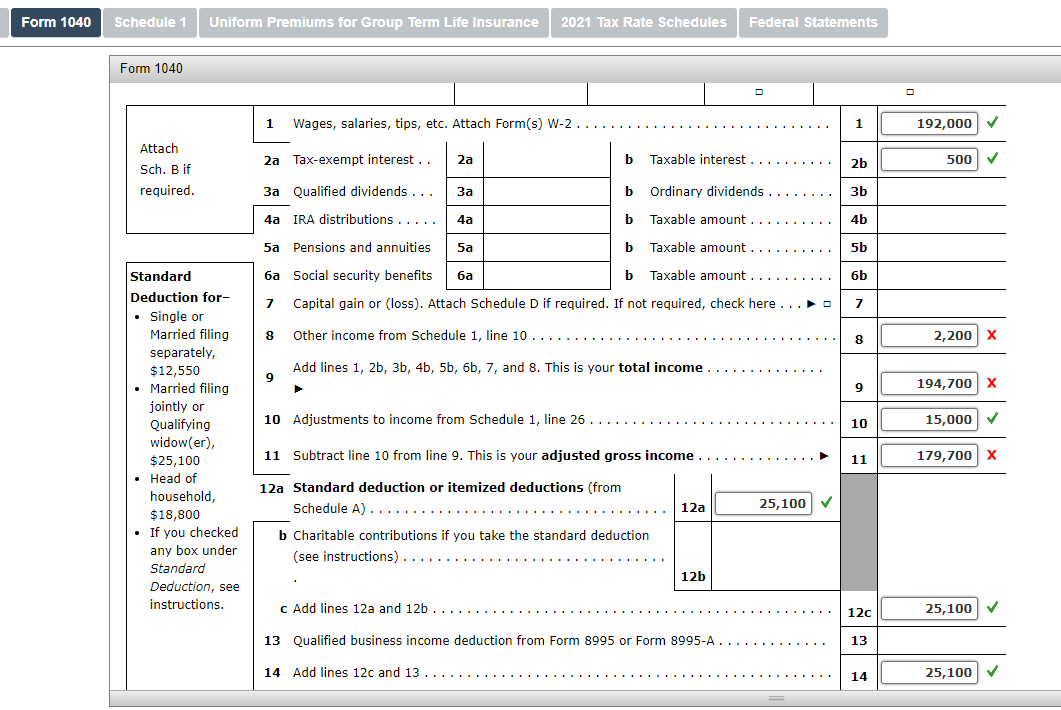
Task: Click red X beside line 8
Action: tap(992, 335)
